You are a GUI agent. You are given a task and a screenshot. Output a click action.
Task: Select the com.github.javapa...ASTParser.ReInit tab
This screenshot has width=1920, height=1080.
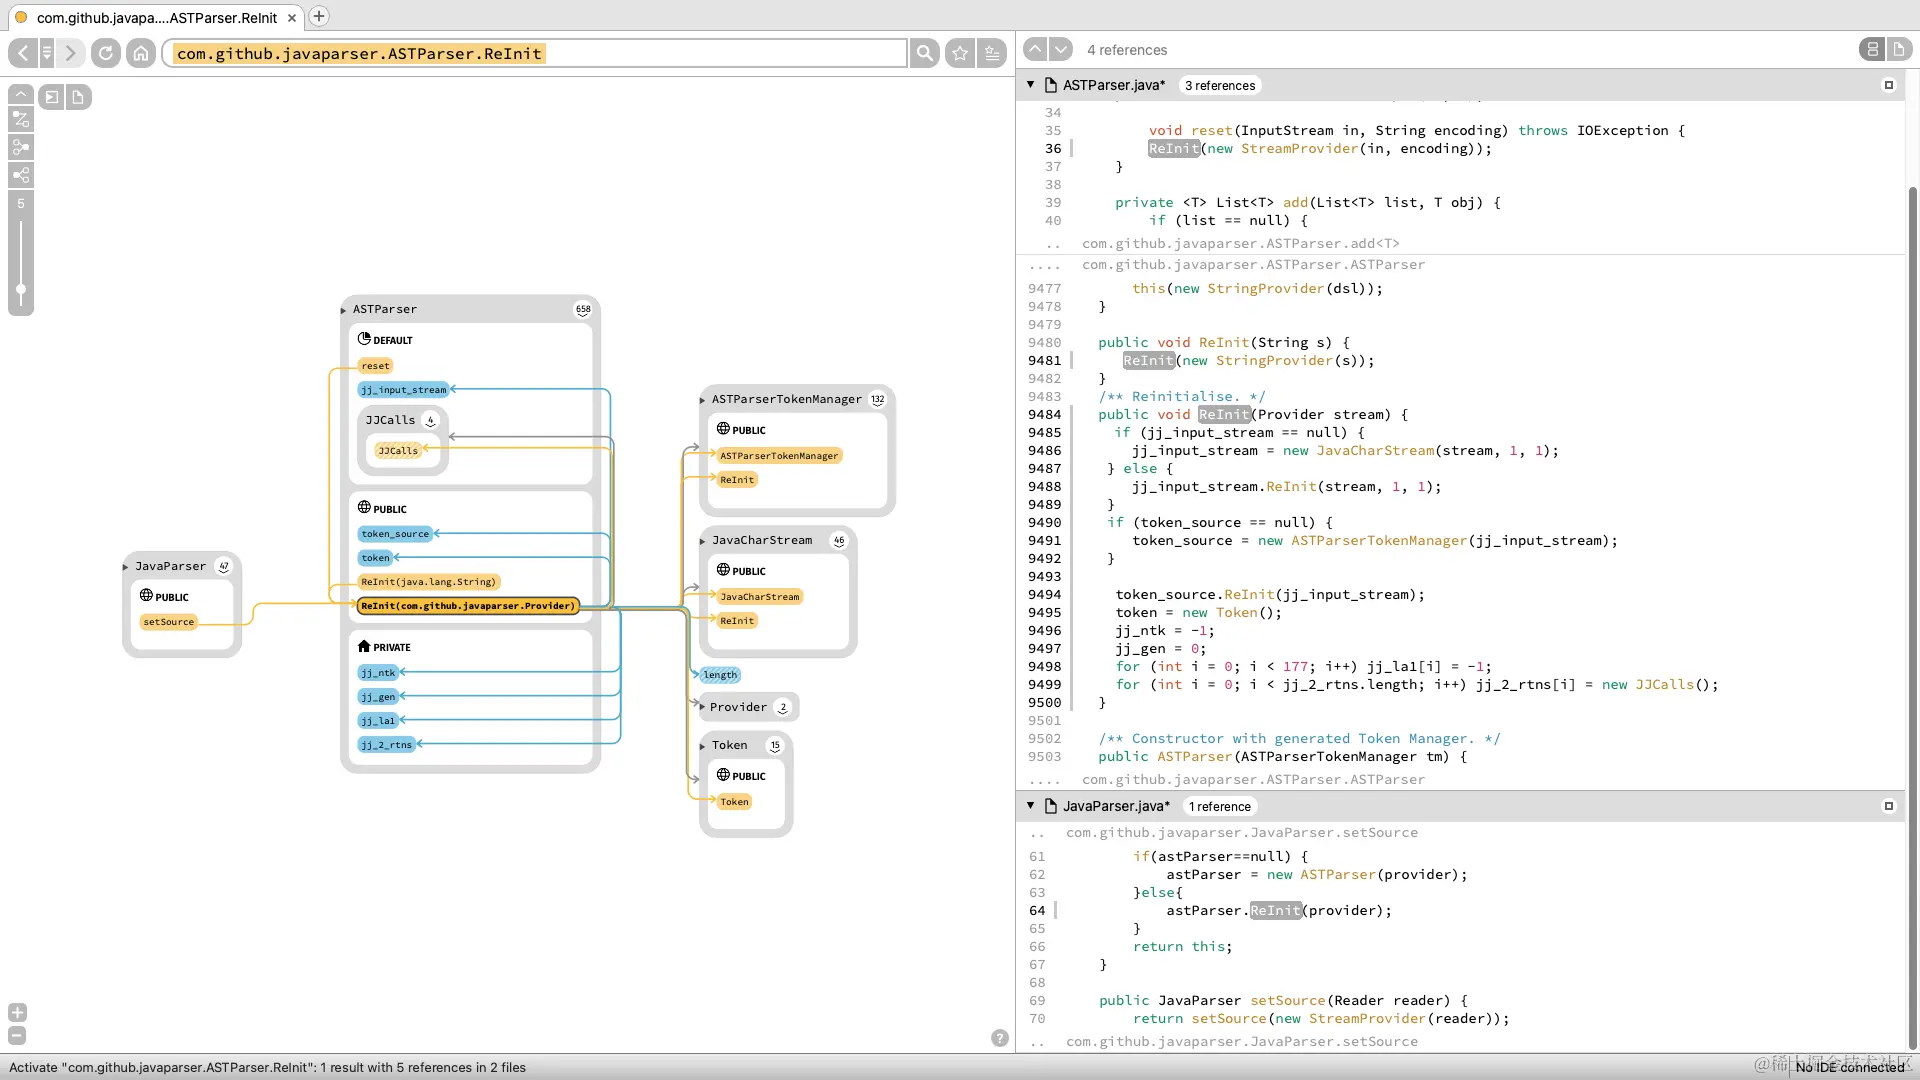pos(156,17)
